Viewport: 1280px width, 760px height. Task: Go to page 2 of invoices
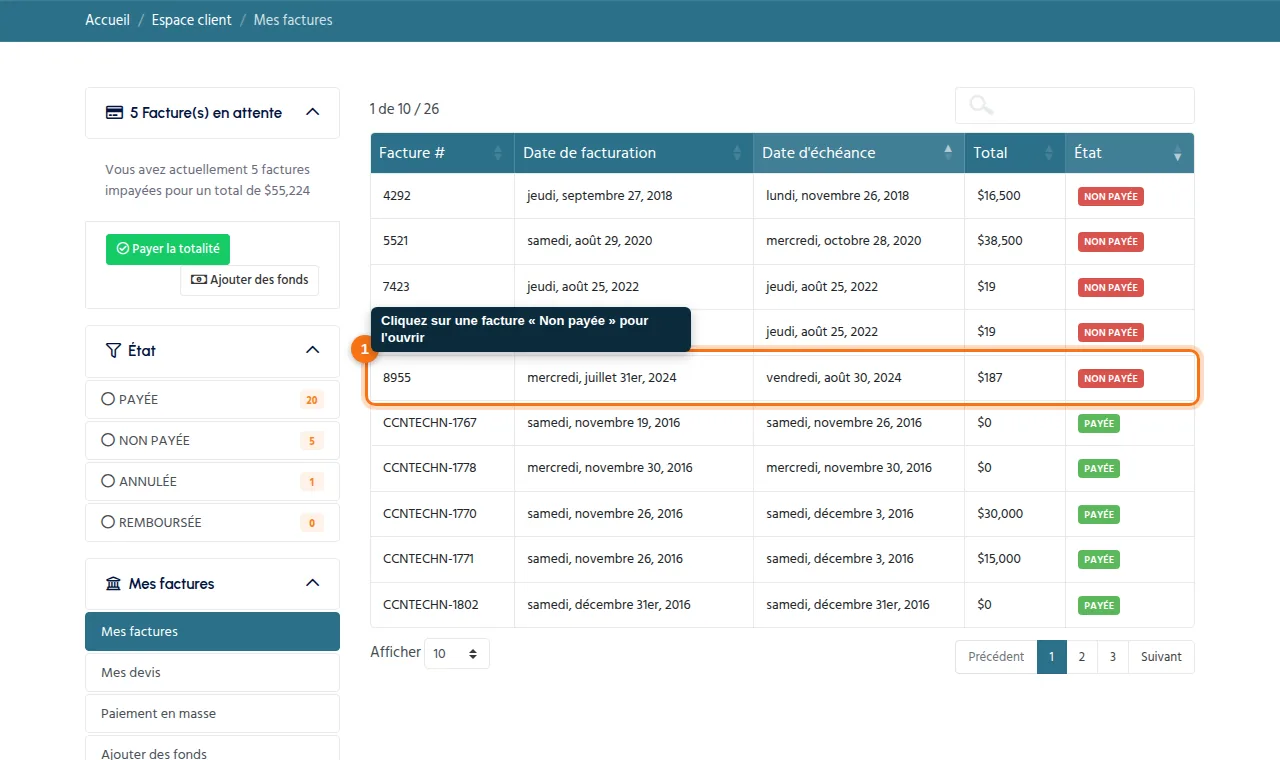pyautogui.click(x=1082, y=657)
